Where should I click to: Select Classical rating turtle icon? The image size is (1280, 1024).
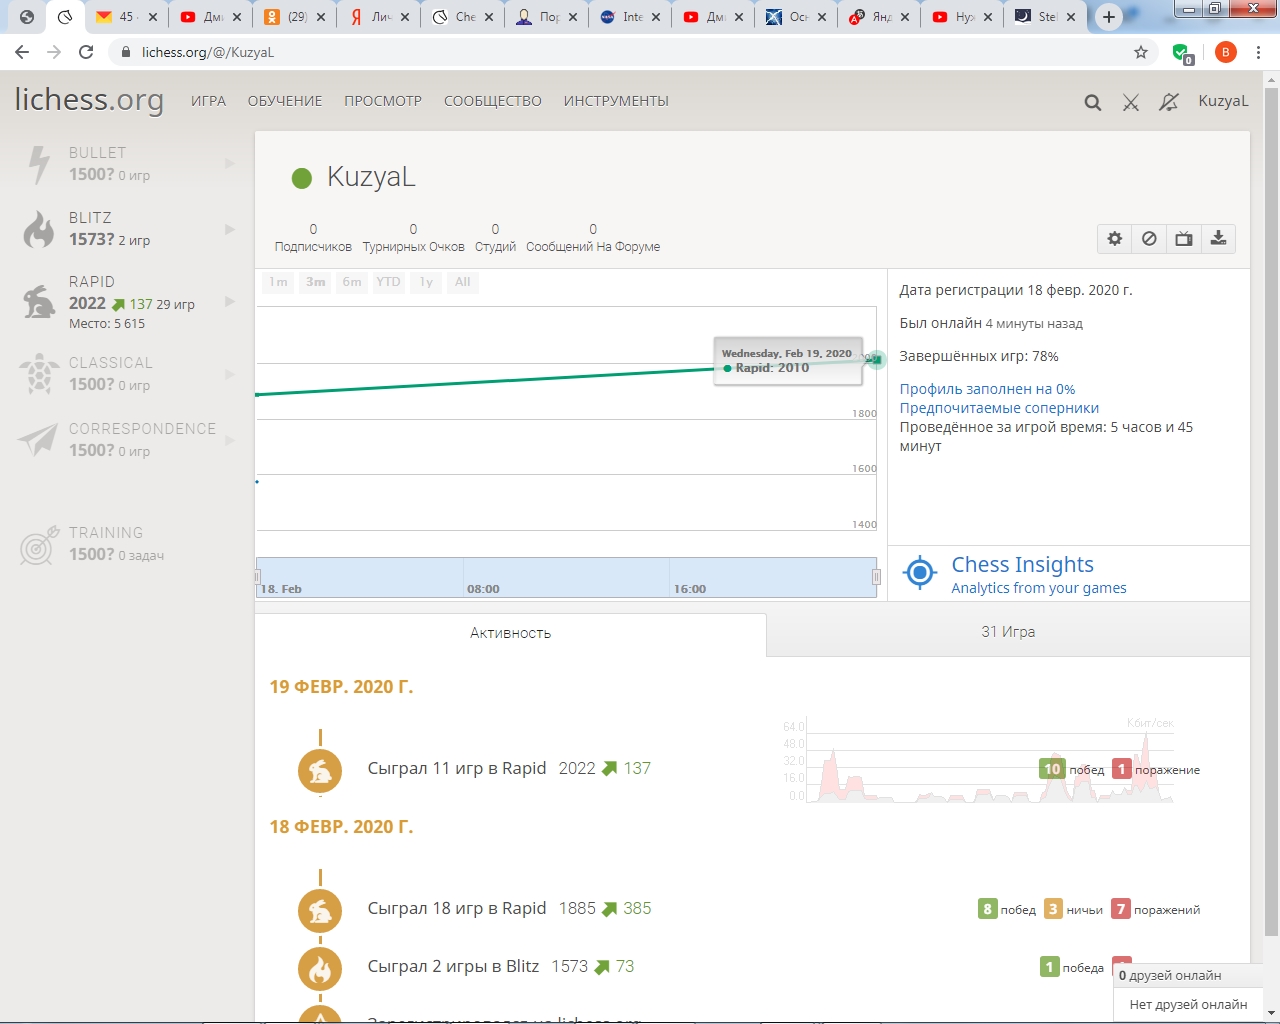39,374
